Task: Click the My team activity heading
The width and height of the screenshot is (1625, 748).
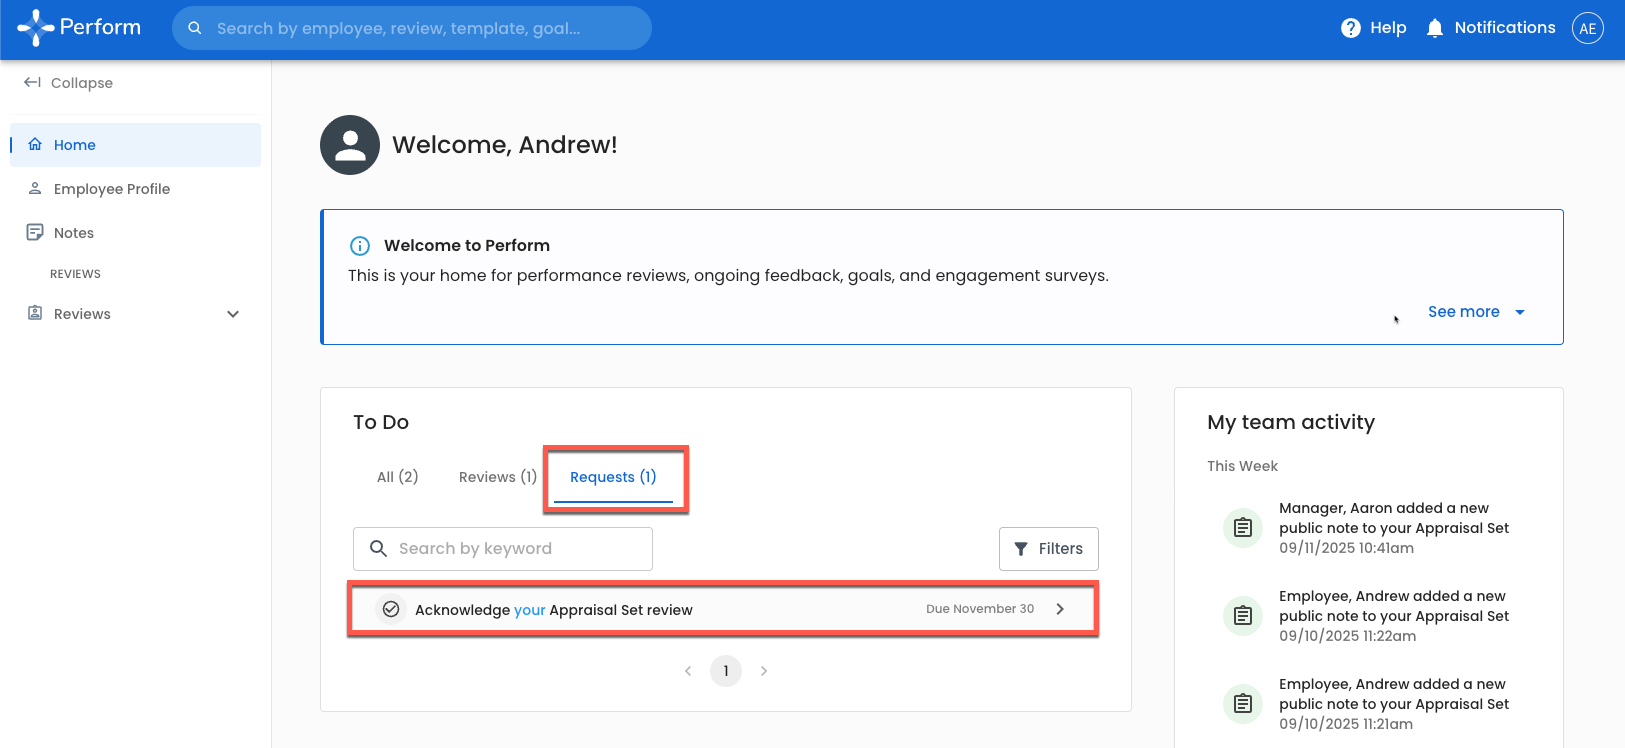Action: (x=1291, y=422)
